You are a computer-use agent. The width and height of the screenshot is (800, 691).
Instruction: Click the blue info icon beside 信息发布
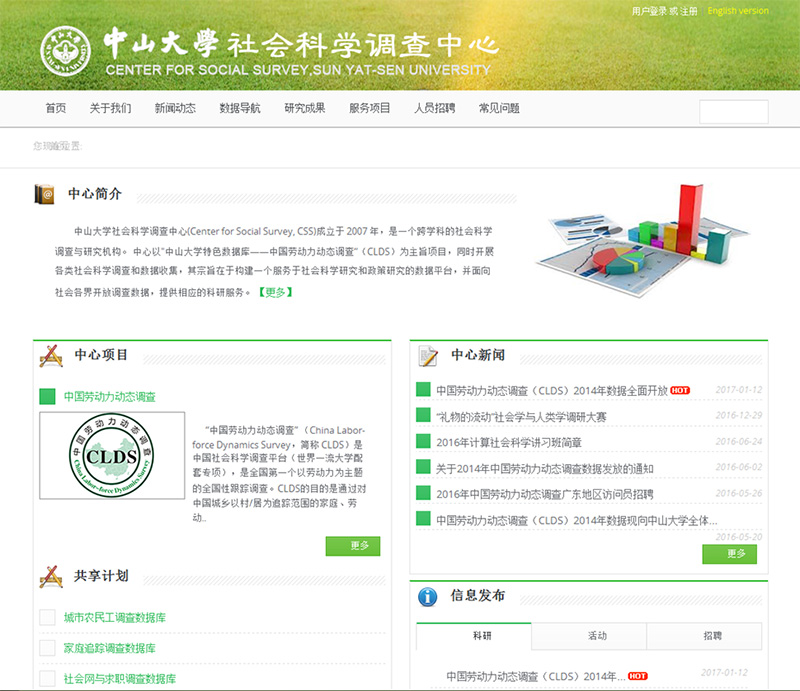[428, 597]
